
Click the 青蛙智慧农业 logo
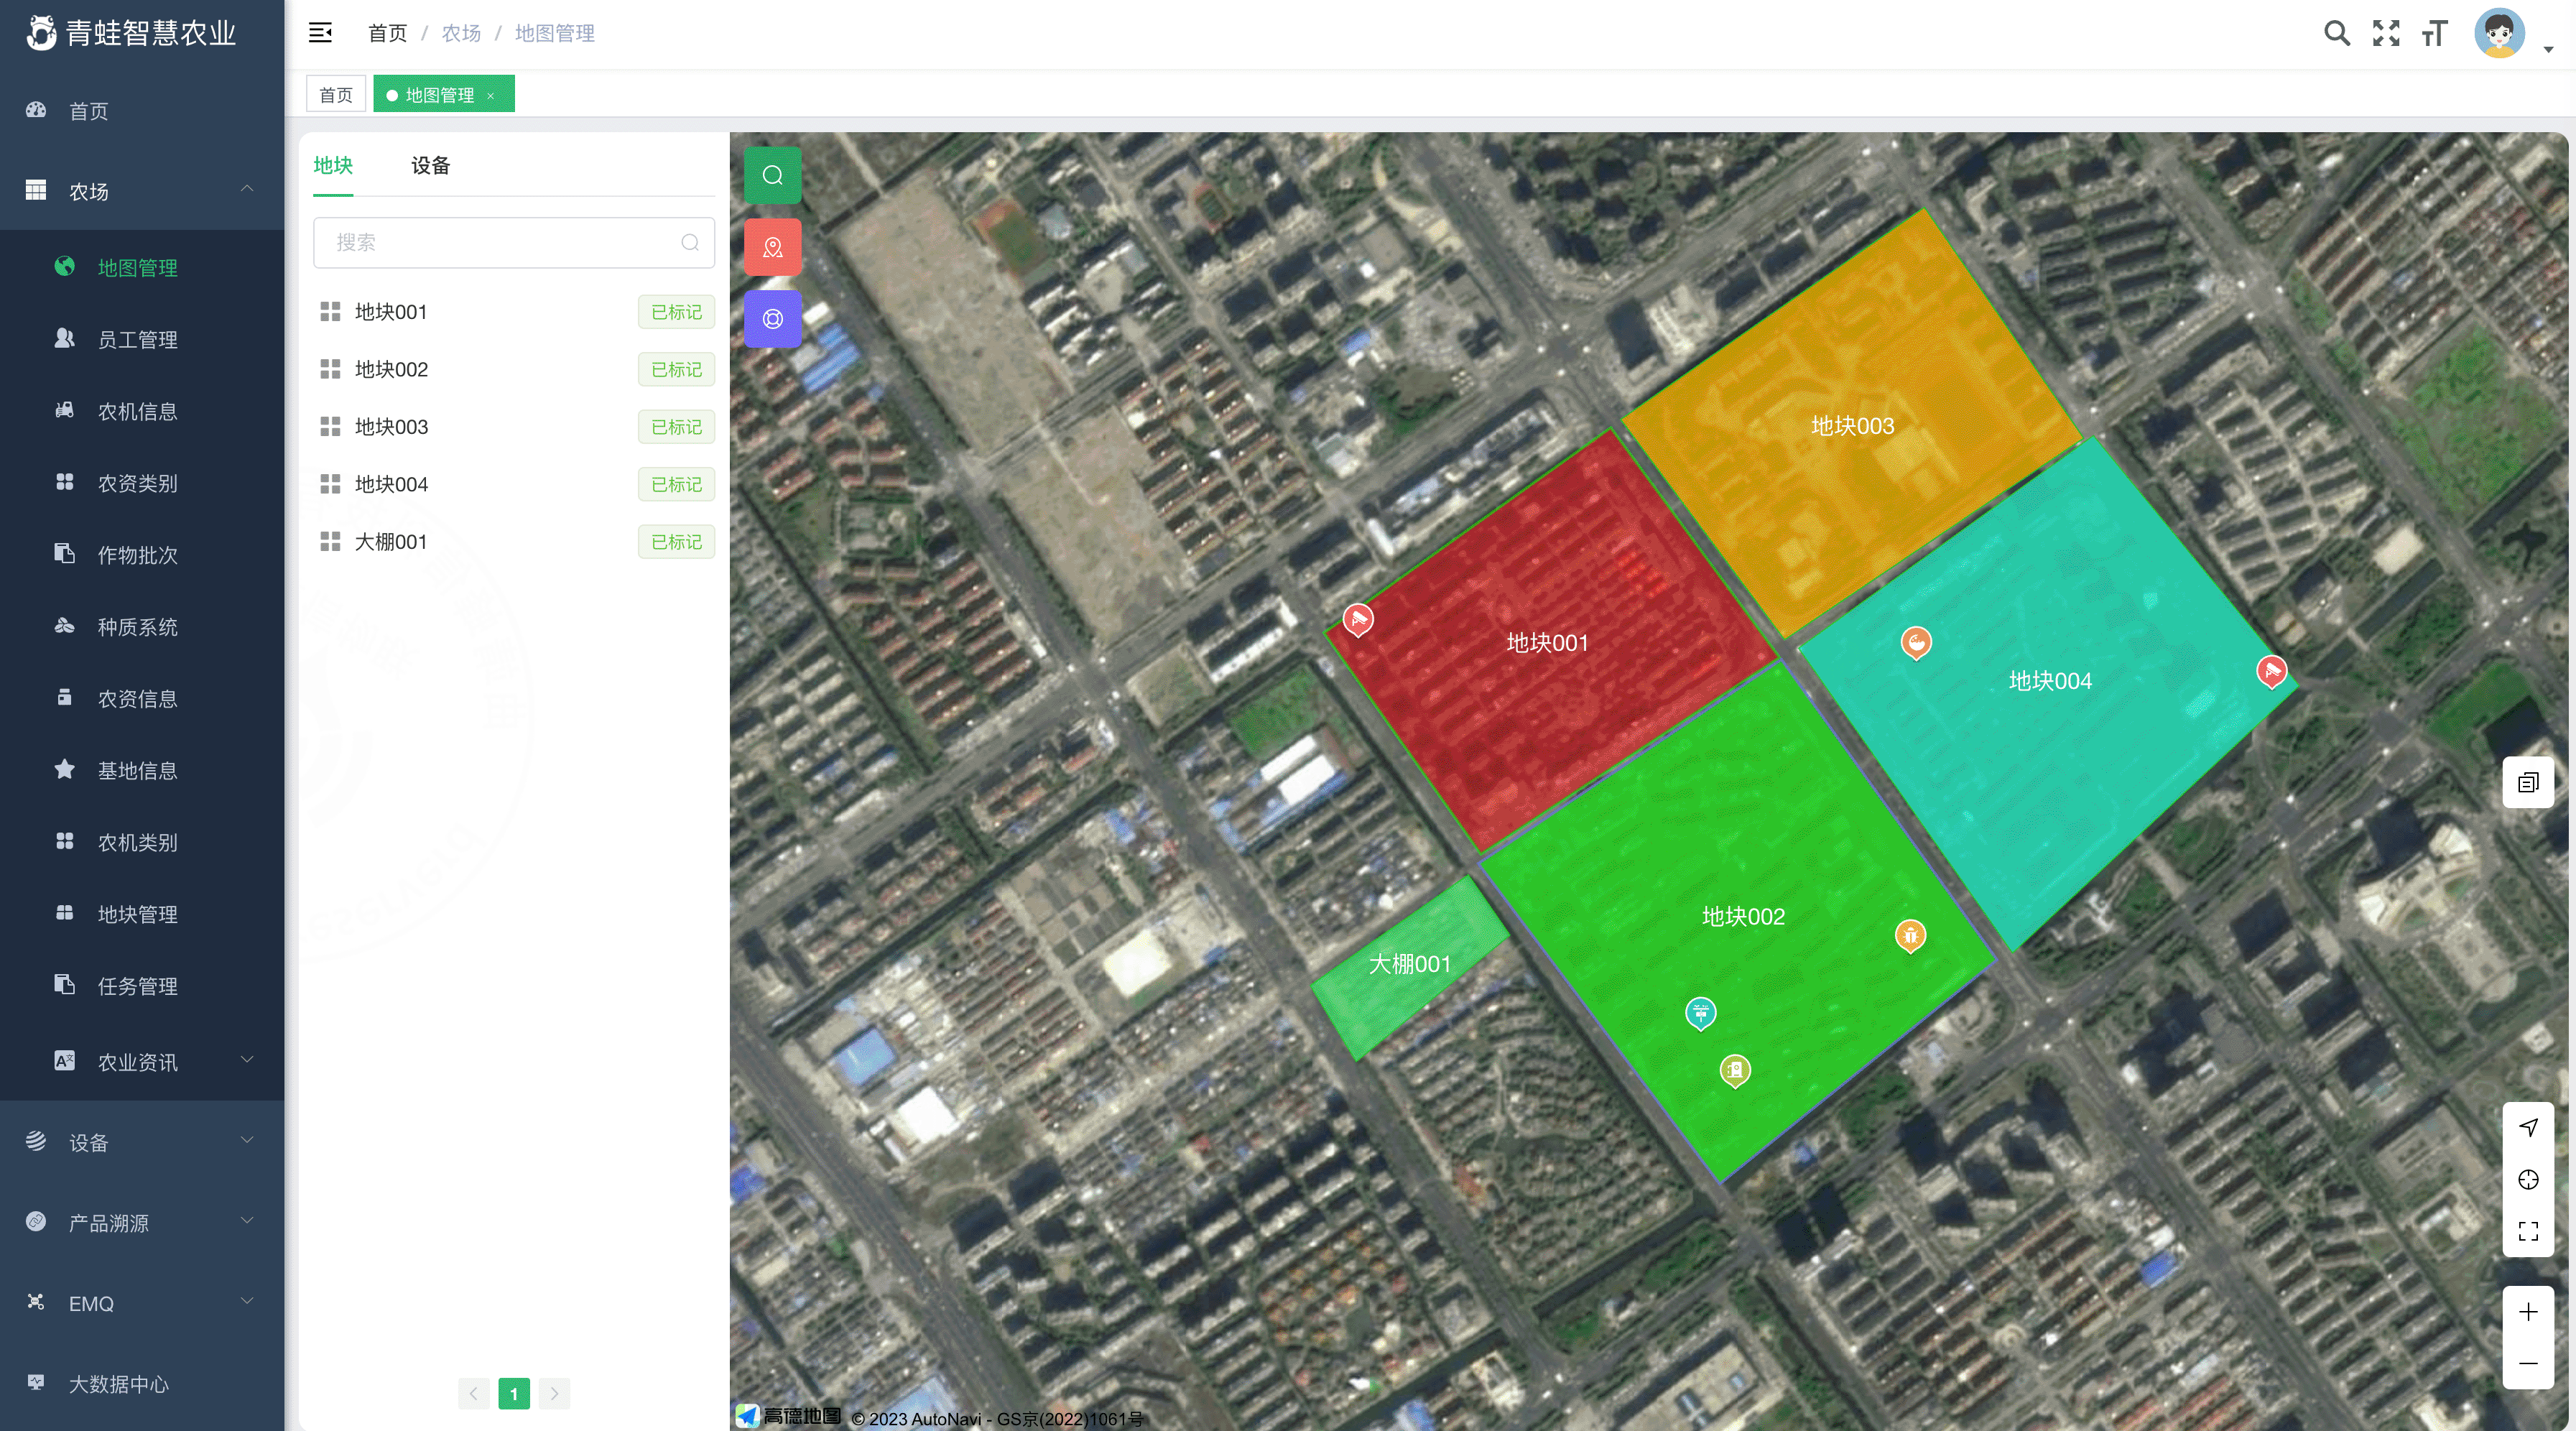(132, 33)
